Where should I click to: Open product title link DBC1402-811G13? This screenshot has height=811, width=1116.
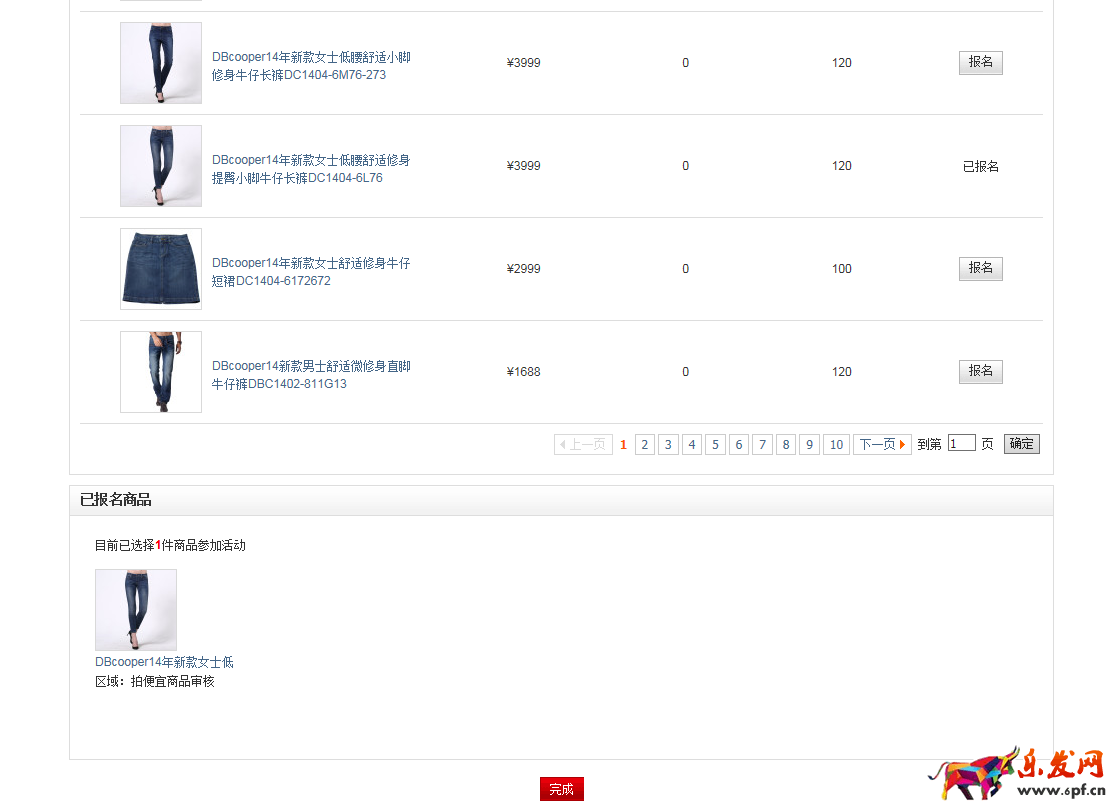pyautogui.click(x=311, y=375)
